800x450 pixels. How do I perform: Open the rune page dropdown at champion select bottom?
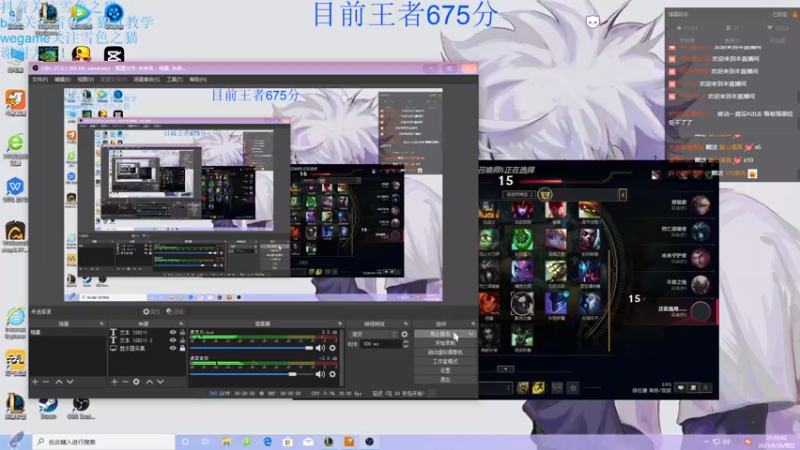click(496, 388)
